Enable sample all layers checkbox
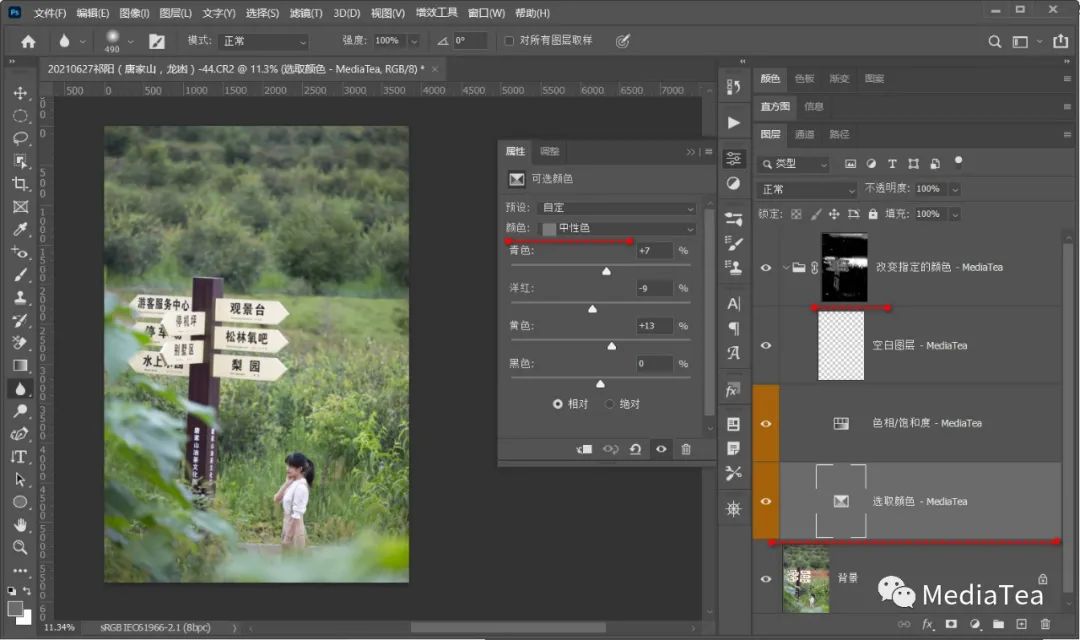 tap(509, 41)
